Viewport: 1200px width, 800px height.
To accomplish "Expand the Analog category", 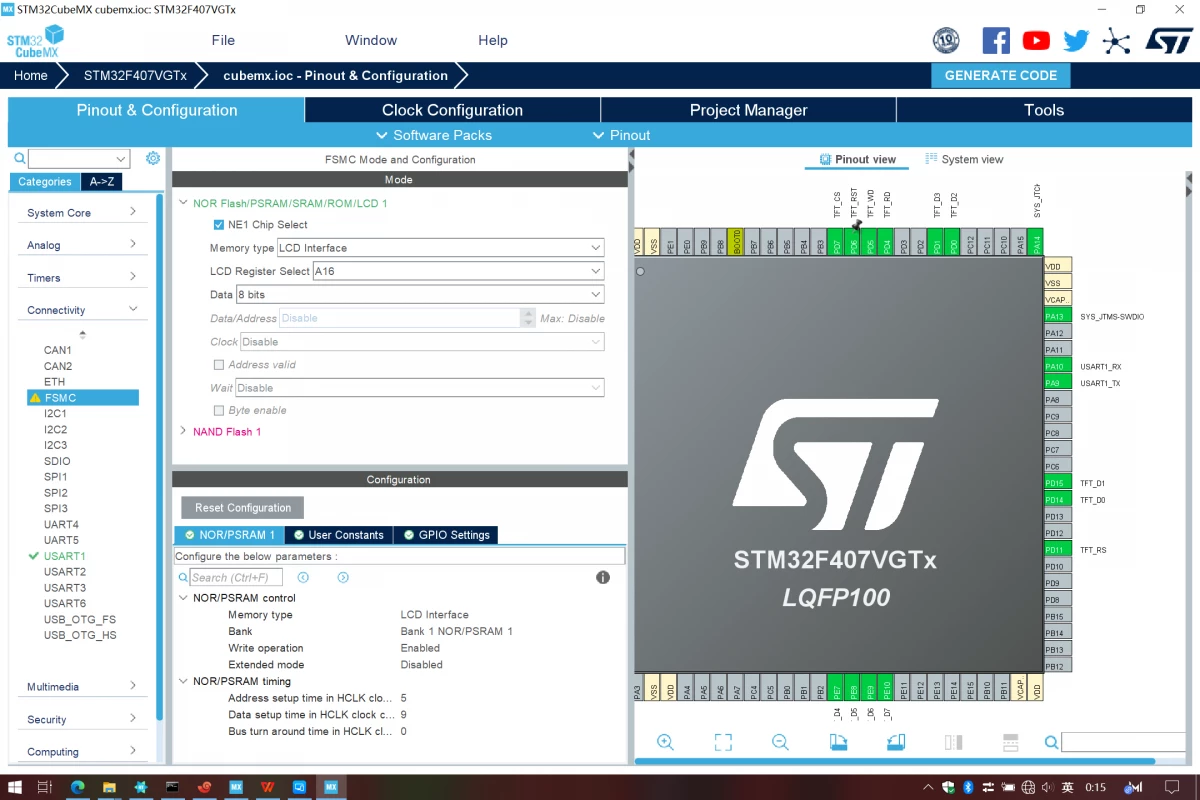I will point(82,245).
